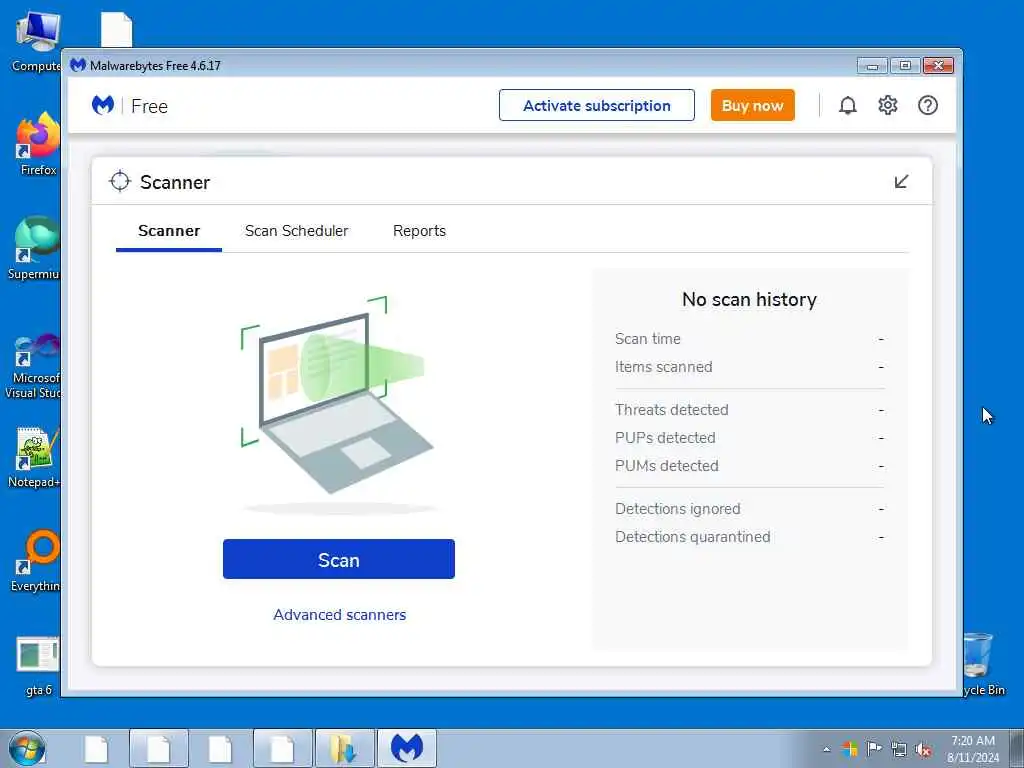Click the colorful tray icon beside the flag
This screenshot has width=1024, height=768.
tap(850, 748)
